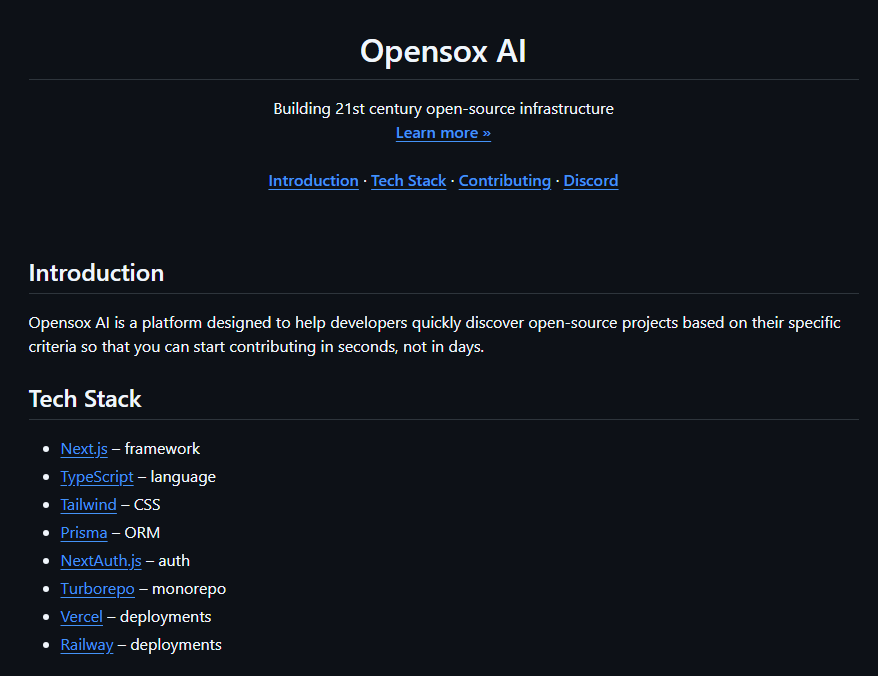The image size is (878, 676).
Task: Click the Prisma link
Action: point(84,533)
